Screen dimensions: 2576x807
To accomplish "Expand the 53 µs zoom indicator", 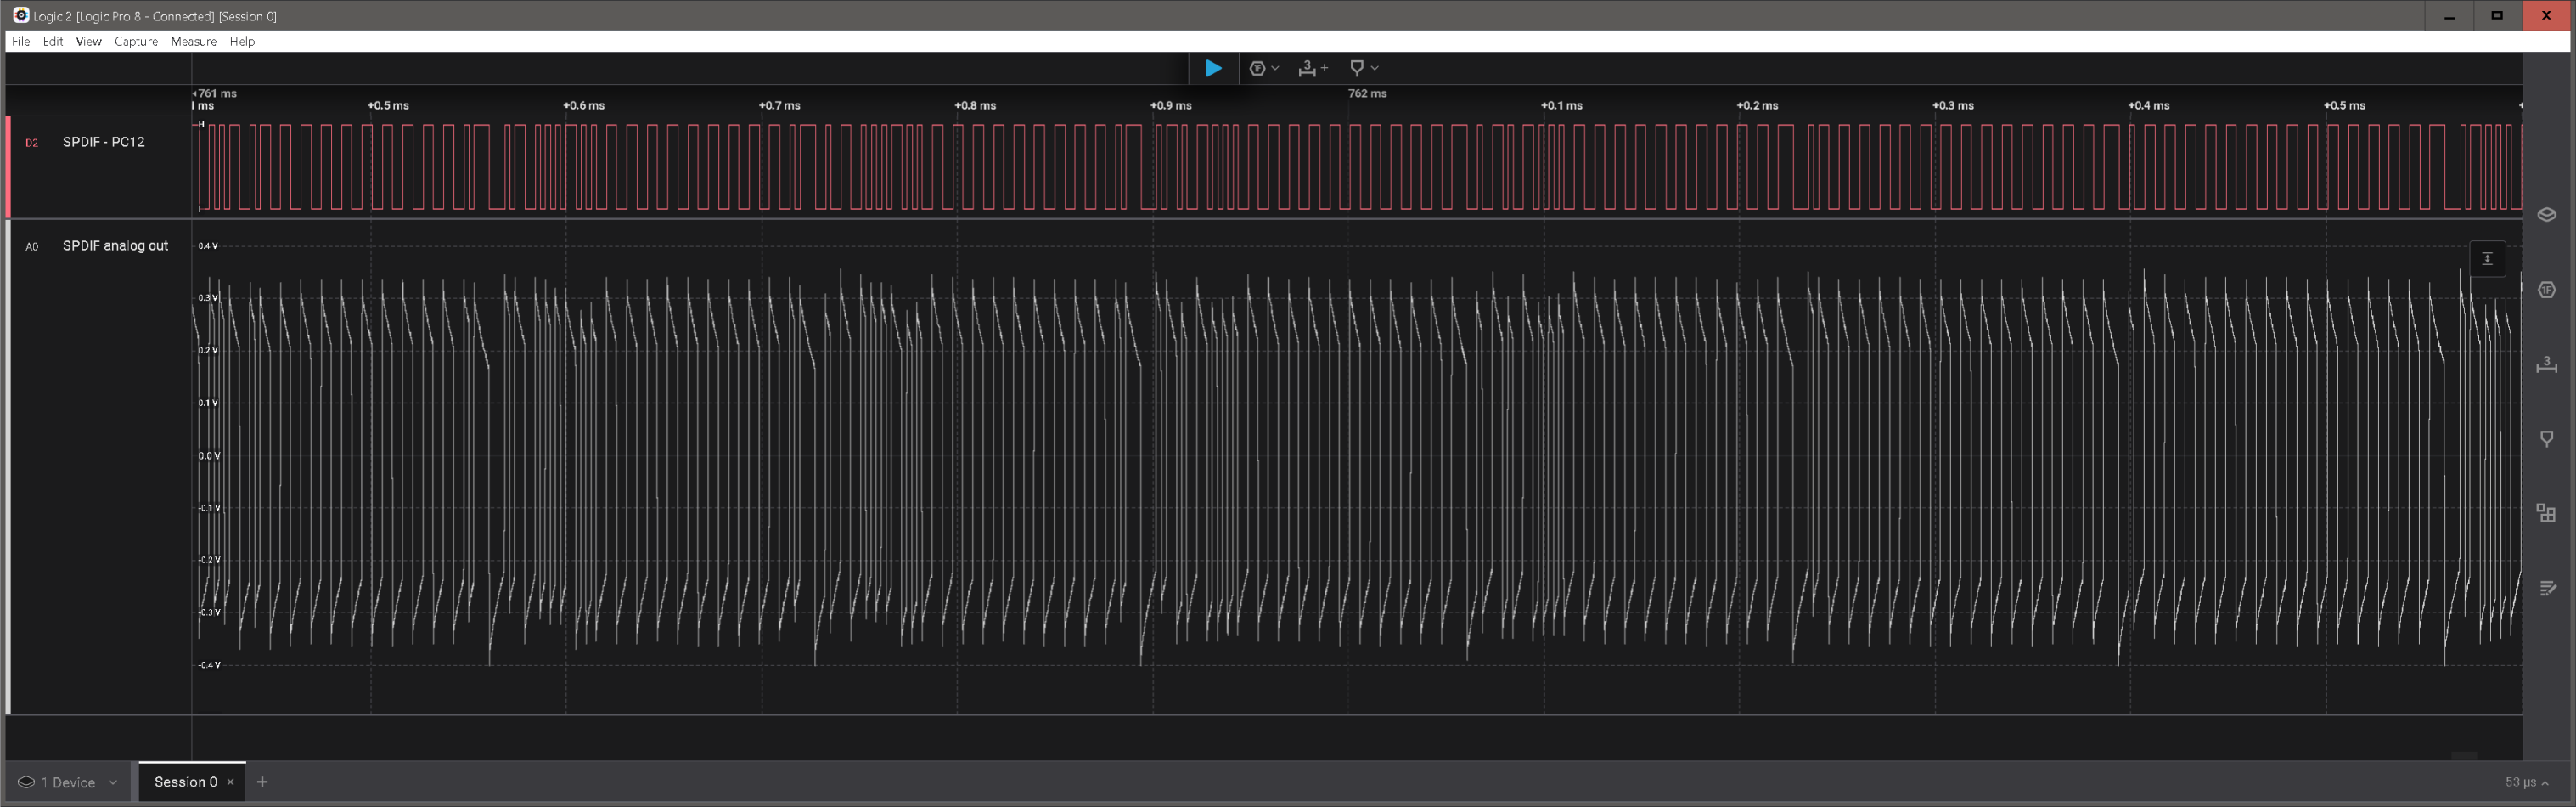I will (2526, 782).
